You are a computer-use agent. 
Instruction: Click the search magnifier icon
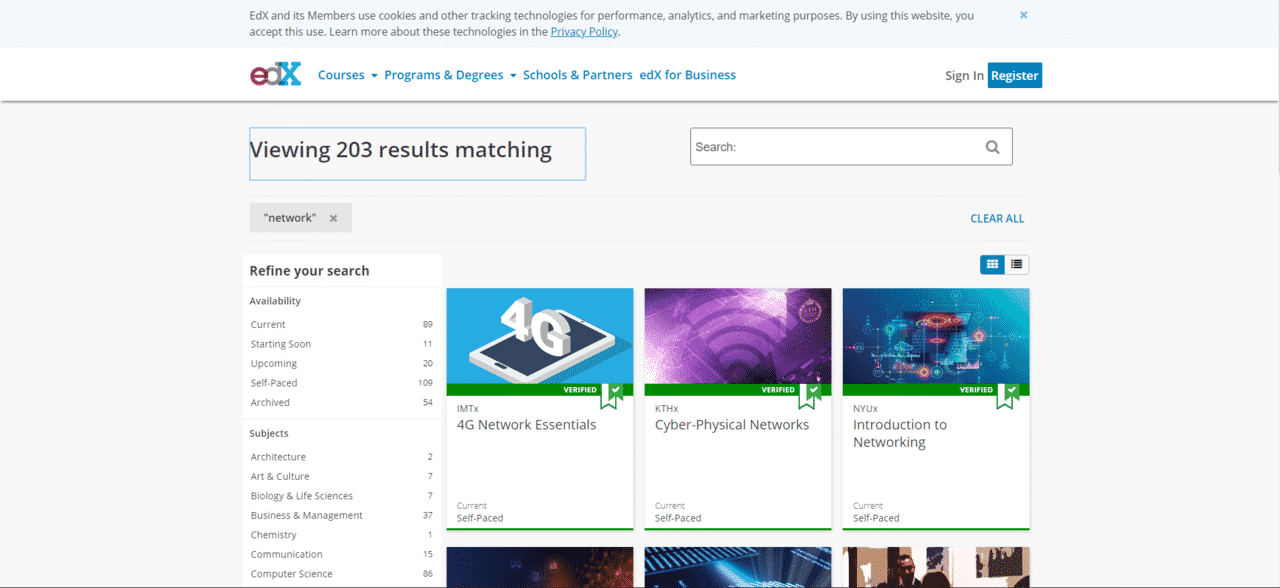tap(992, 147)
